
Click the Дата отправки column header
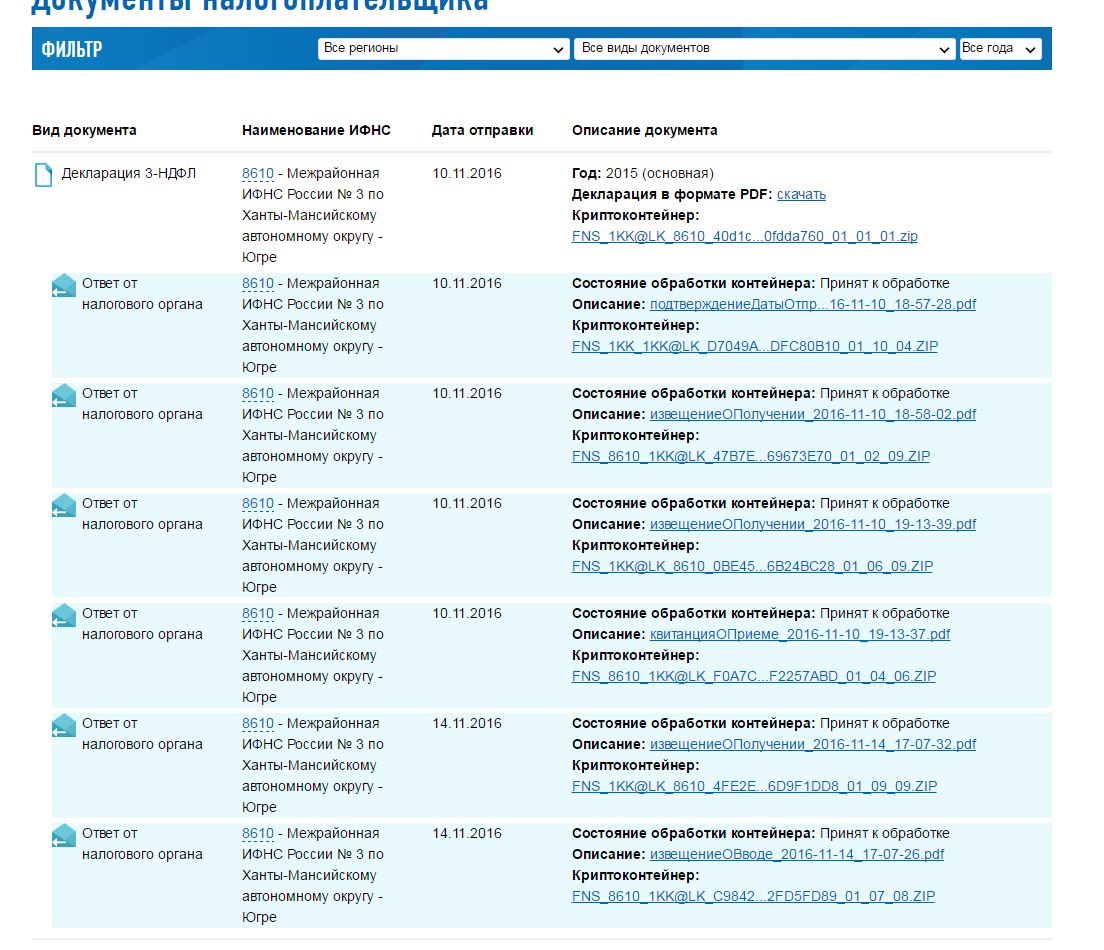482,130
